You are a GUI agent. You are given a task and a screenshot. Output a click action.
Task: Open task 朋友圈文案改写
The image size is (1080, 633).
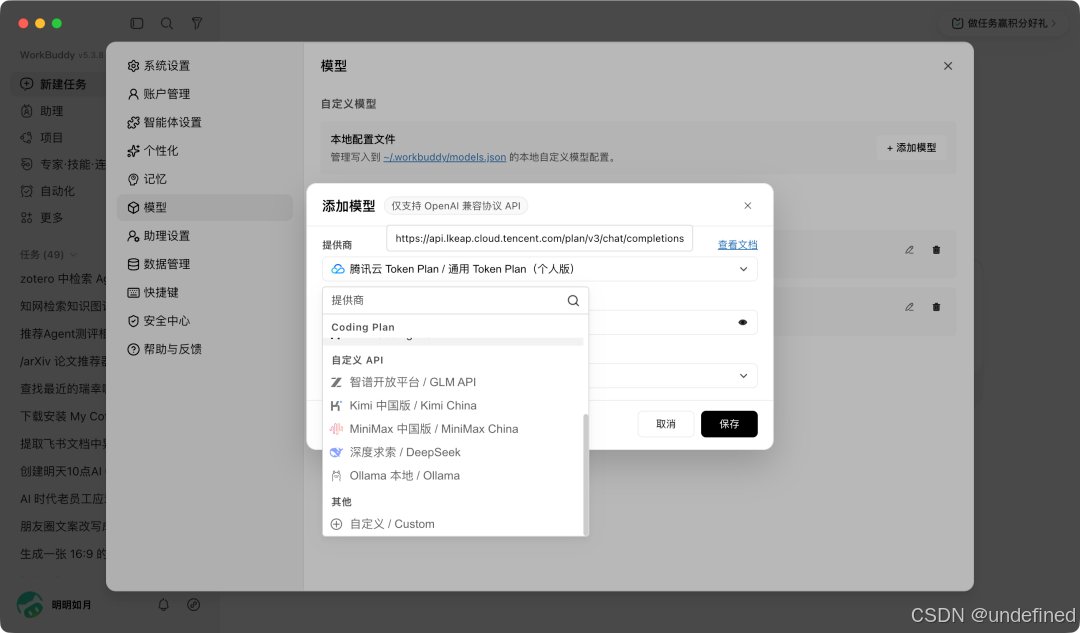(x=62, y=526)
